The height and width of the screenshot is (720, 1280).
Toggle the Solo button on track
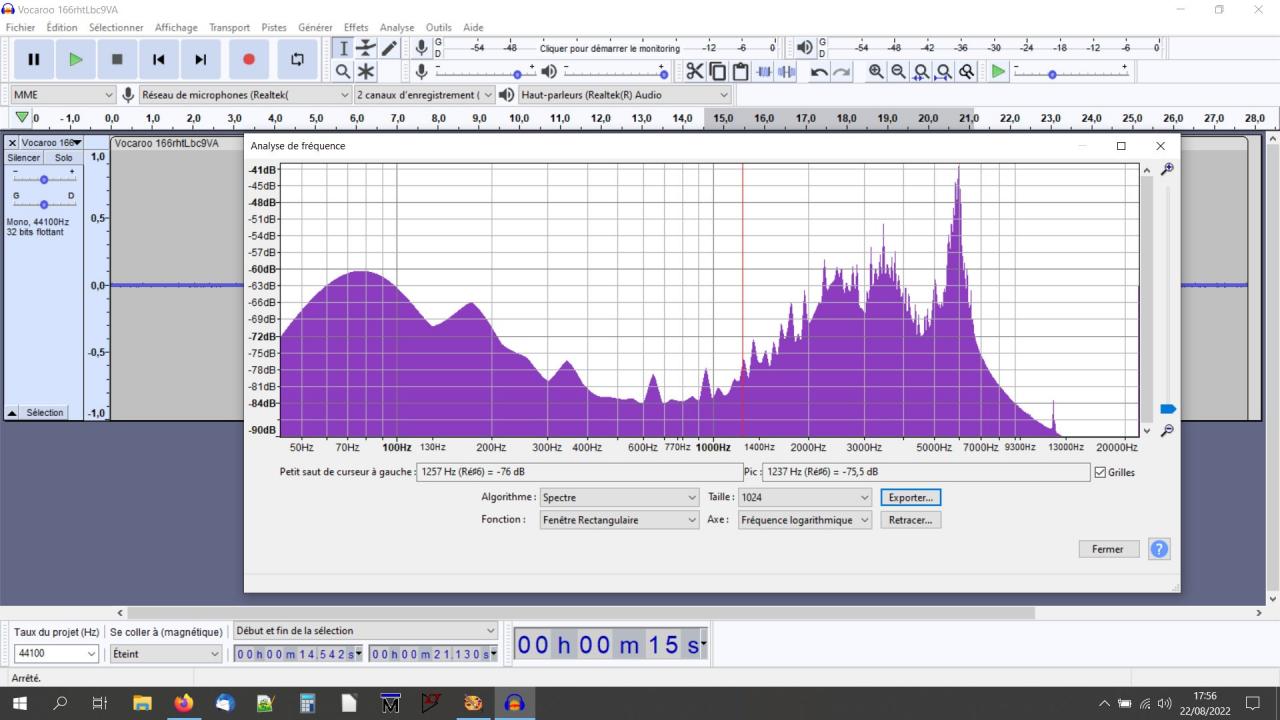[x=63, y=158]
